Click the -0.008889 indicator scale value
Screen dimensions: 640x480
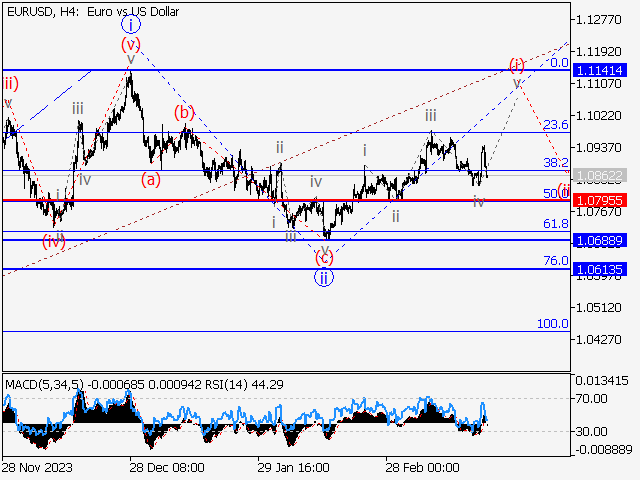tap(604, 450)
